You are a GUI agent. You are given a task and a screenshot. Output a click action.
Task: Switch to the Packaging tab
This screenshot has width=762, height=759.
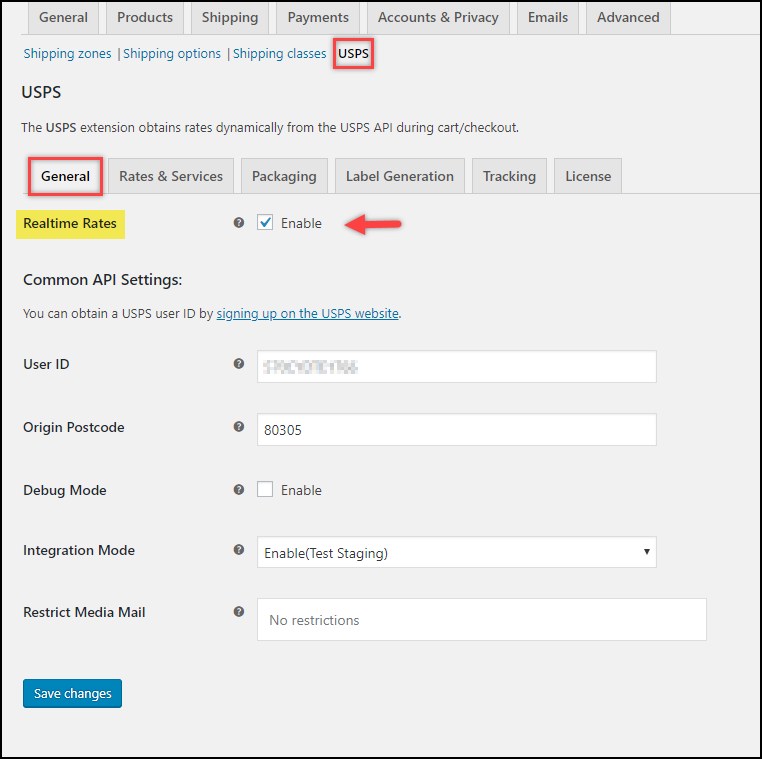(x=284, y=176)
